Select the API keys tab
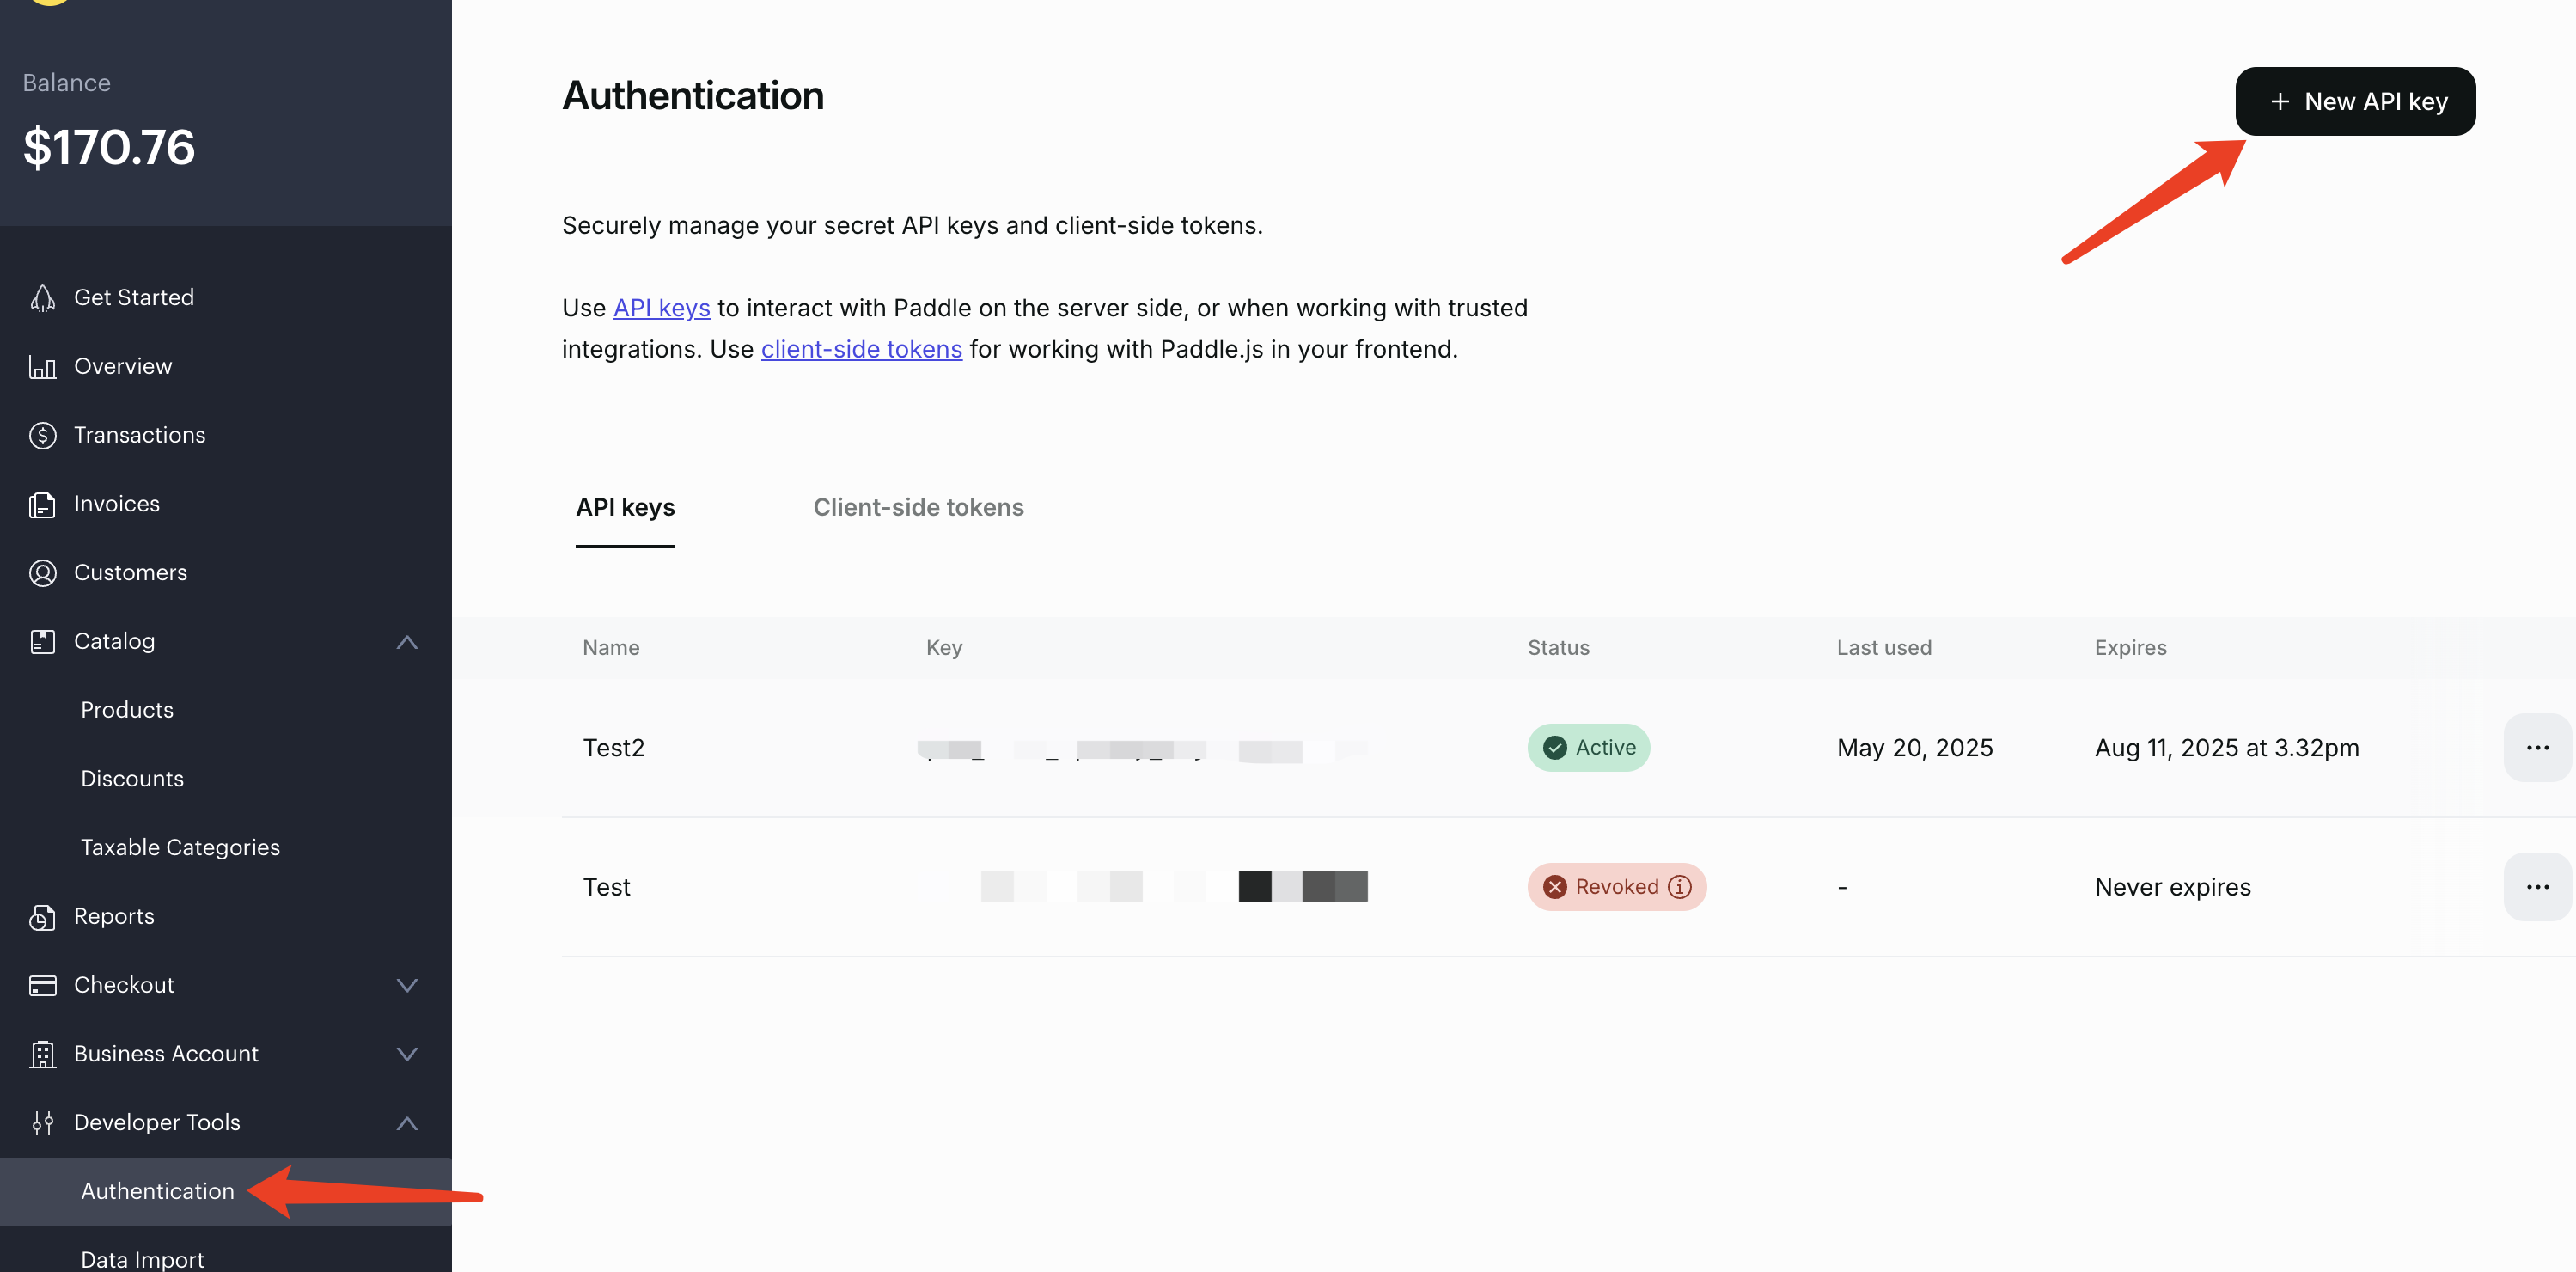This screenshot has height=1272, width=2576. tap(625, 508)
